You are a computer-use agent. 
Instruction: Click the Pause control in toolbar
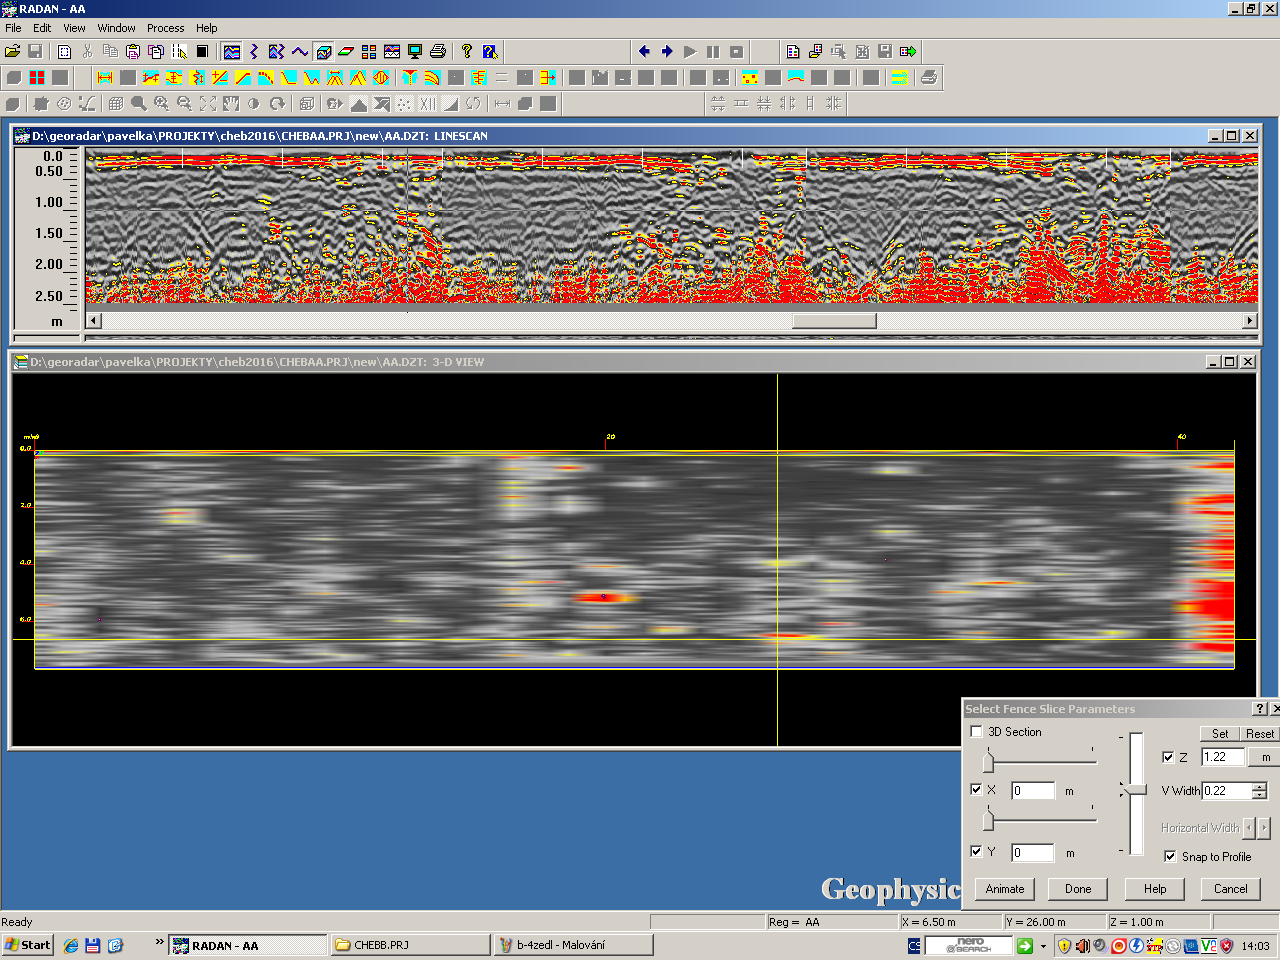tap(713, 51)
